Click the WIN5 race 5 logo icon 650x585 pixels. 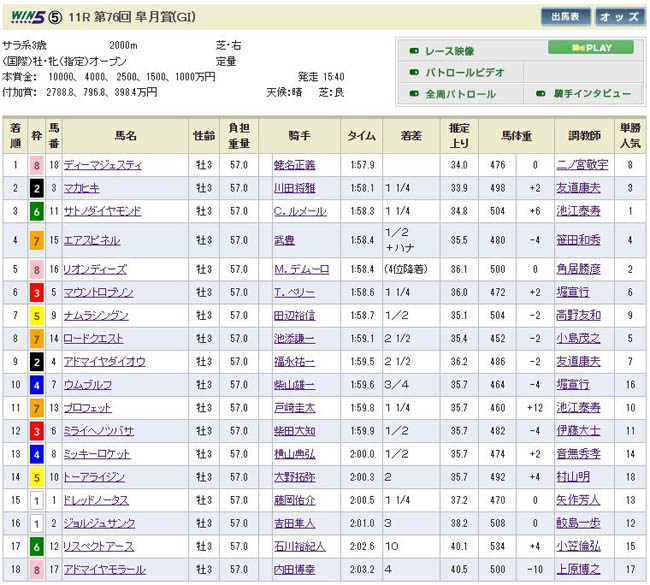click(x=34, y=16)
